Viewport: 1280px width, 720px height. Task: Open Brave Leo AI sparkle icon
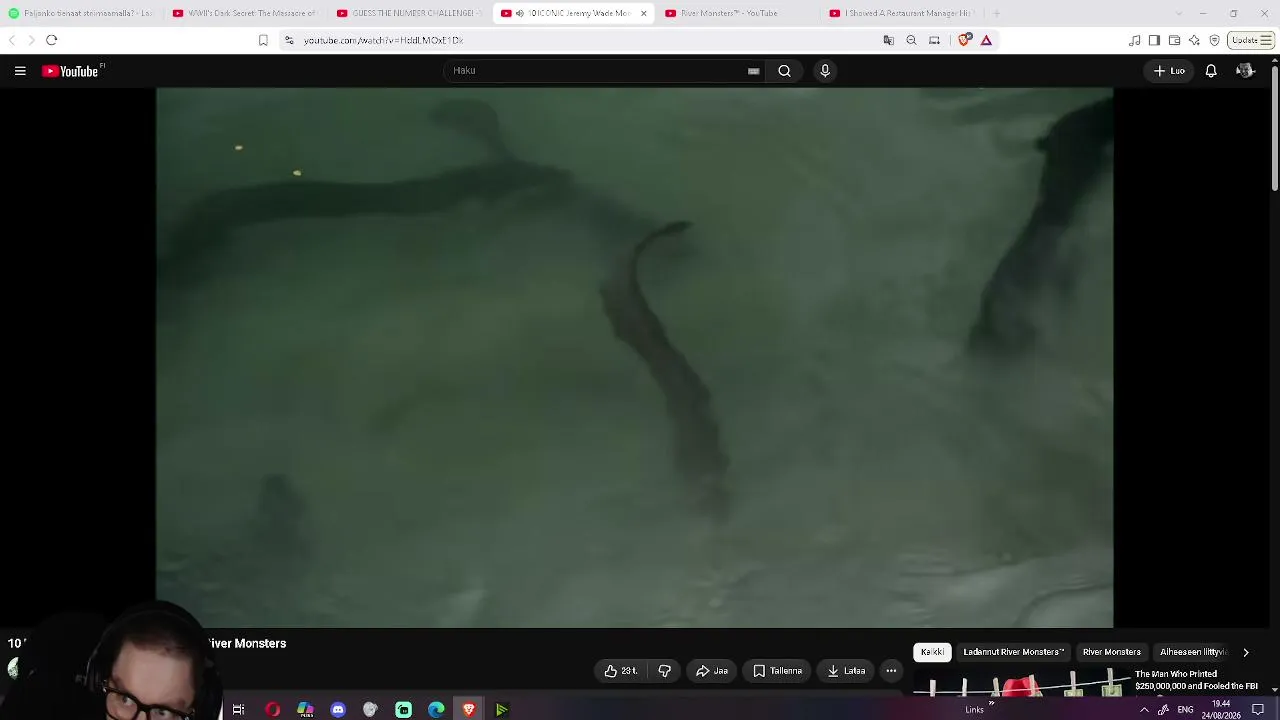point(1194,40)
